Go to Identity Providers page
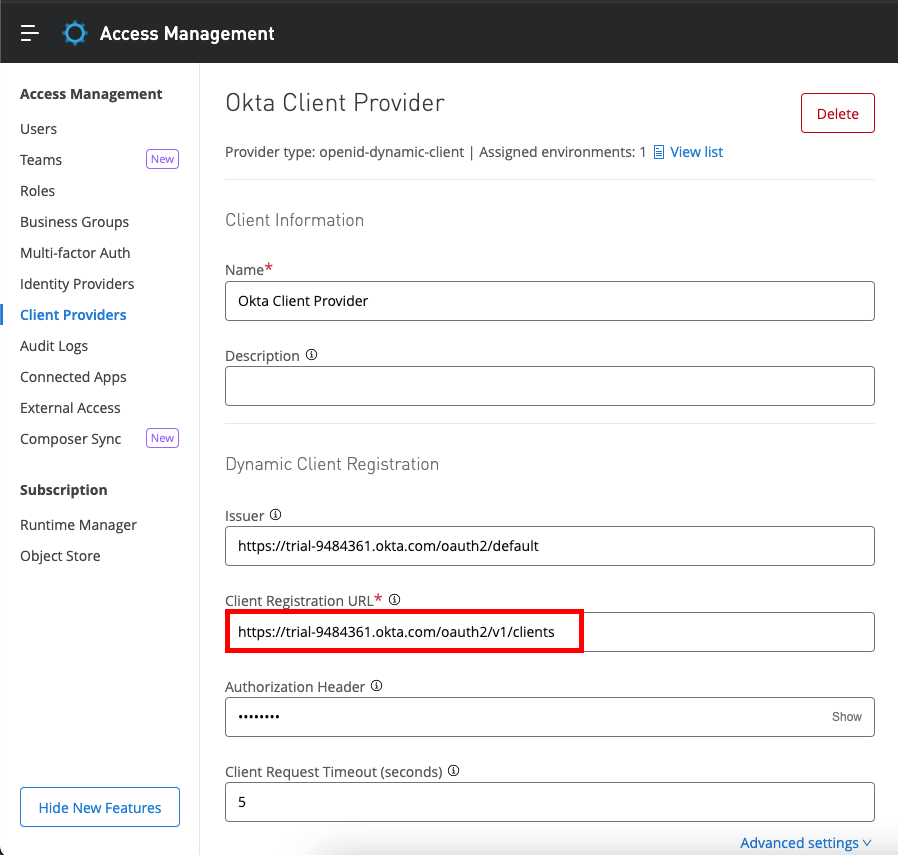Viewport: 898px width, 855px height. [77, 284]
